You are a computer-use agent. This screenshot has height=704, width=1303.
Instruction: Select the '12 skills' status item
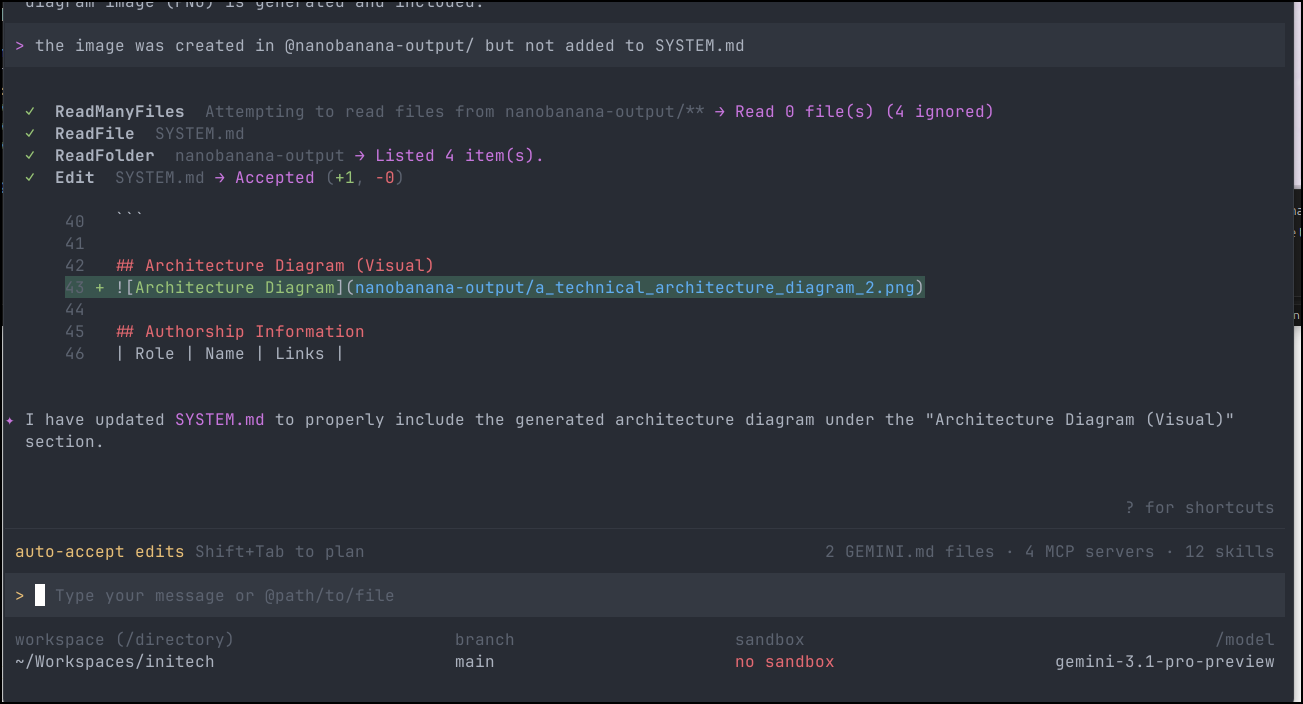coord(1229,552)
